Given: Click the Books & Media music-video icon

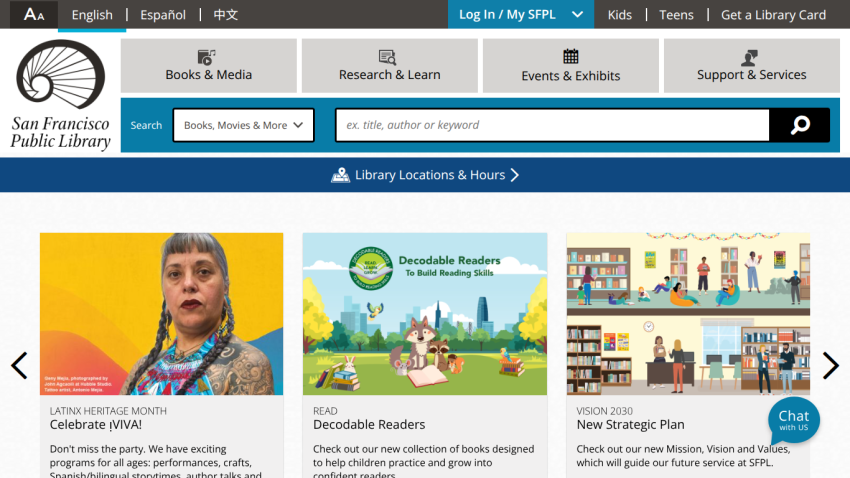Looking at the screenshot, I should point(207,56).
